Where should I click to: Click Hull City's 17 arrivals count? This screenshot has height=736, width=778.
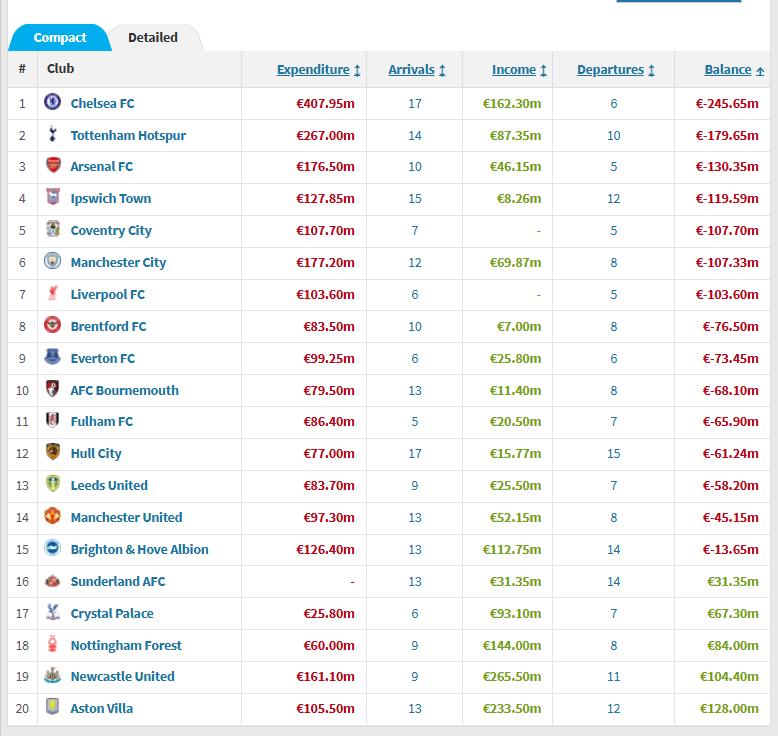pos(415,454)
